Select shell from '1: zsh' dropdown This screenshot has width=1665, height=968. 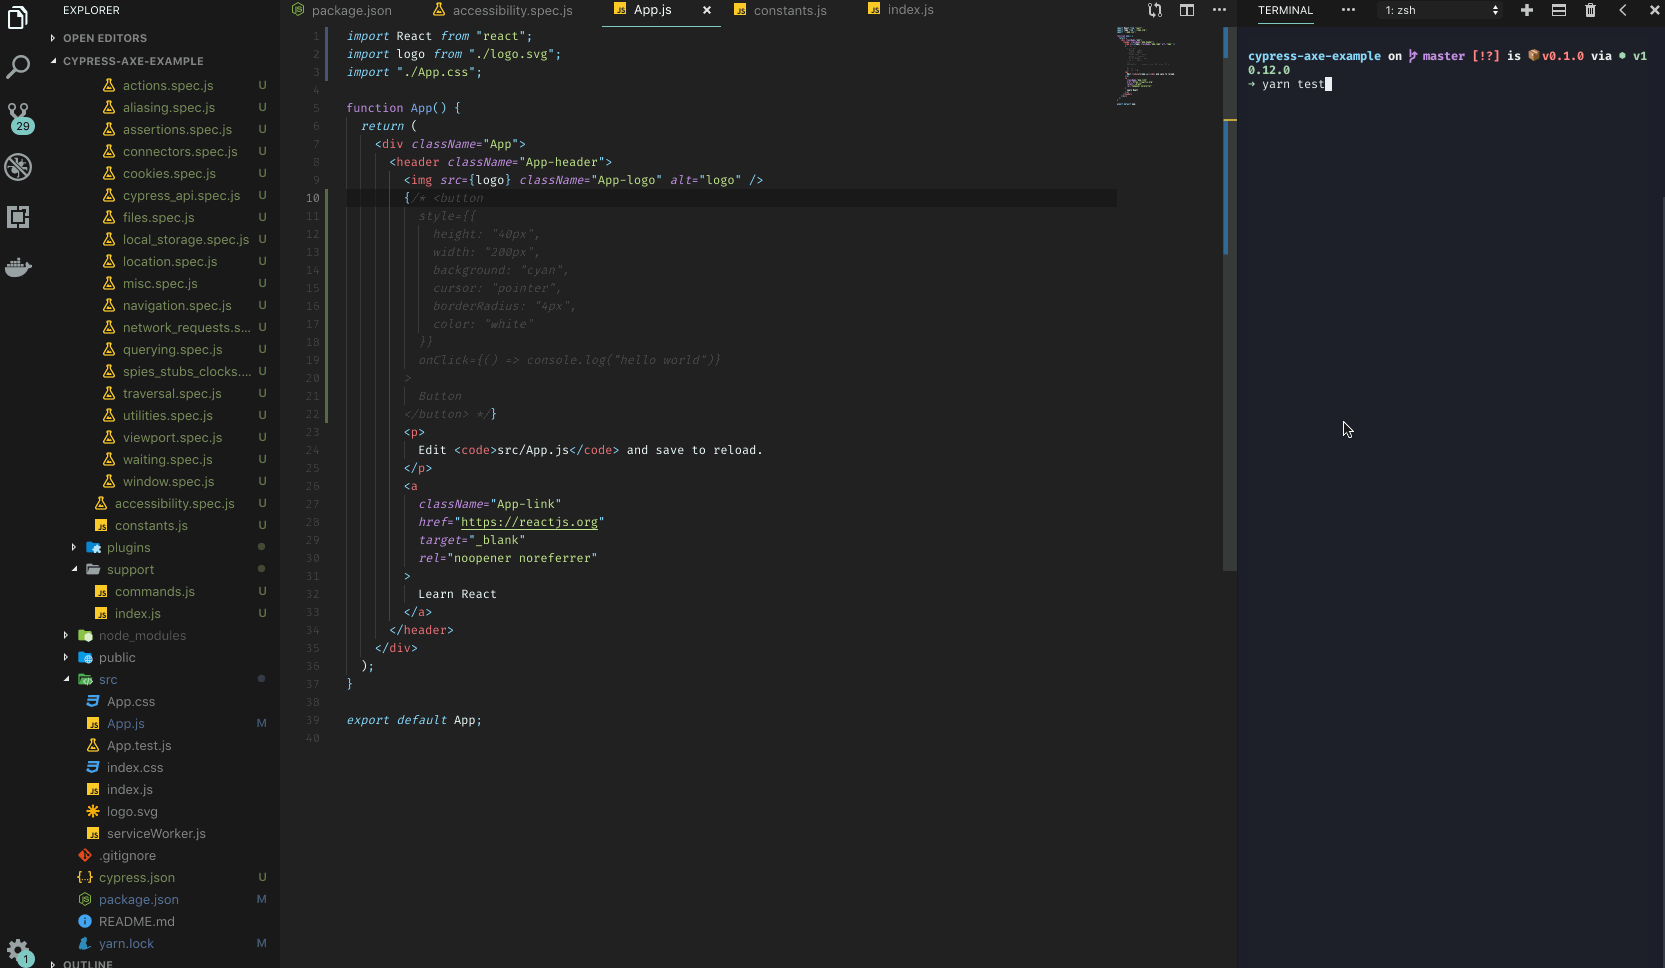(1440, 10)
